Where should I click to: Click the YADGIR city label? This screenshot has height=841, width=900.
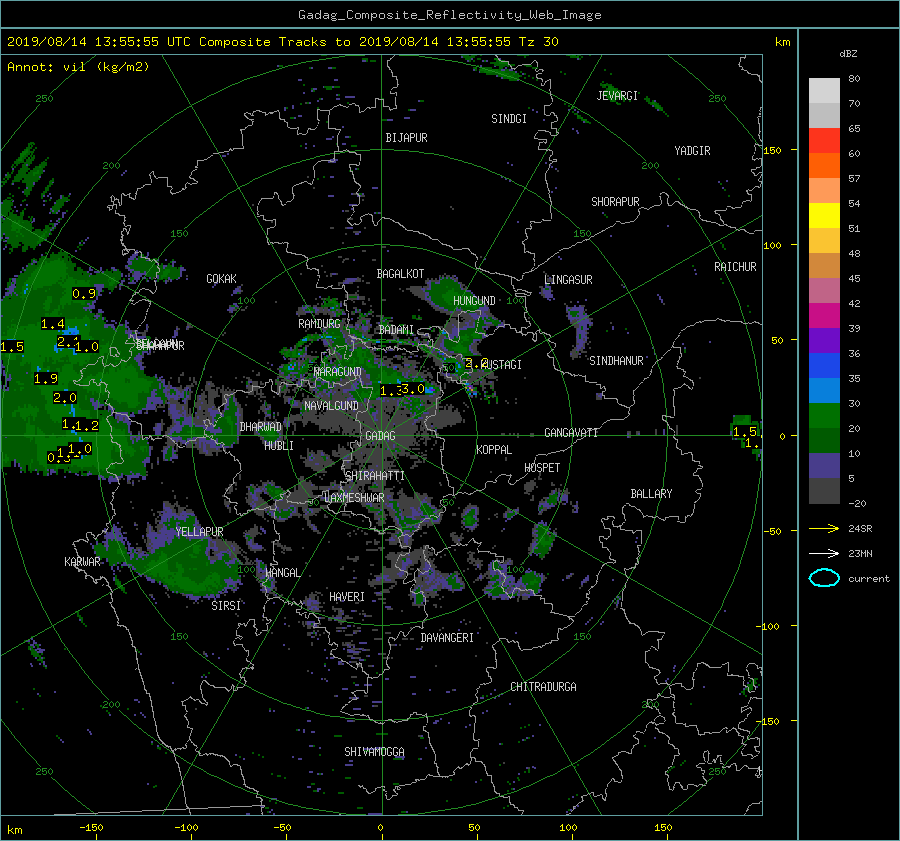(692, 151)
